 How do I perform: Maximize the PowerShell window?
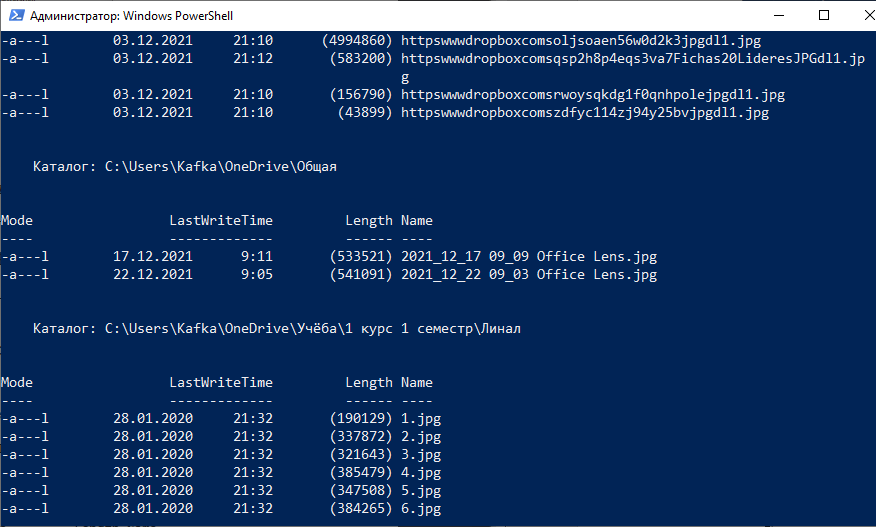pyautogui.click(x=823, y=15)
